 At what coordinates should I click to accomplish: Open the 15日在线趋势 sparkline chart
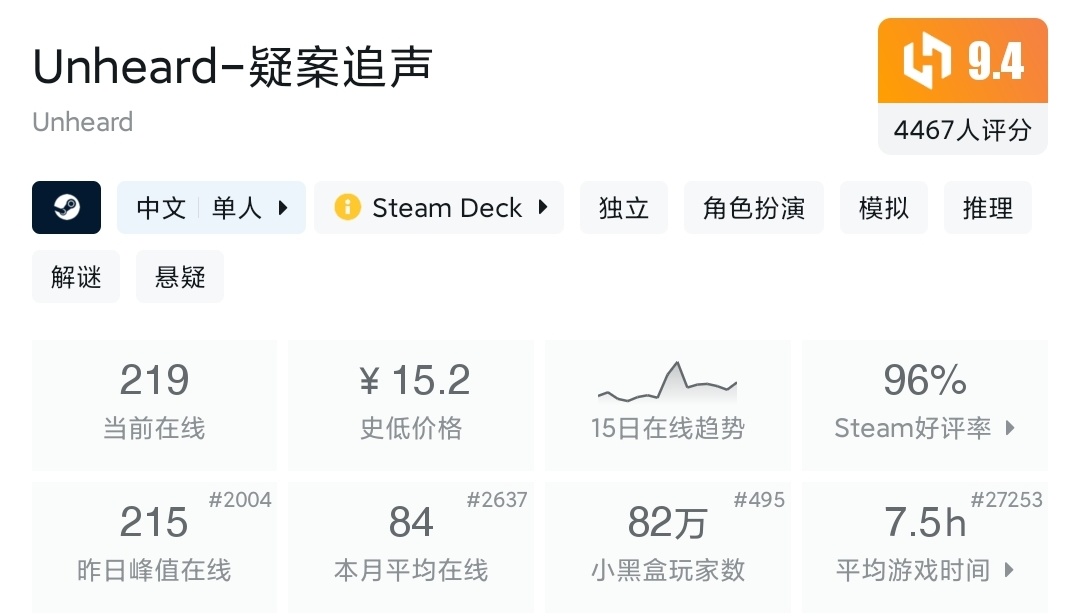[667, 381]
